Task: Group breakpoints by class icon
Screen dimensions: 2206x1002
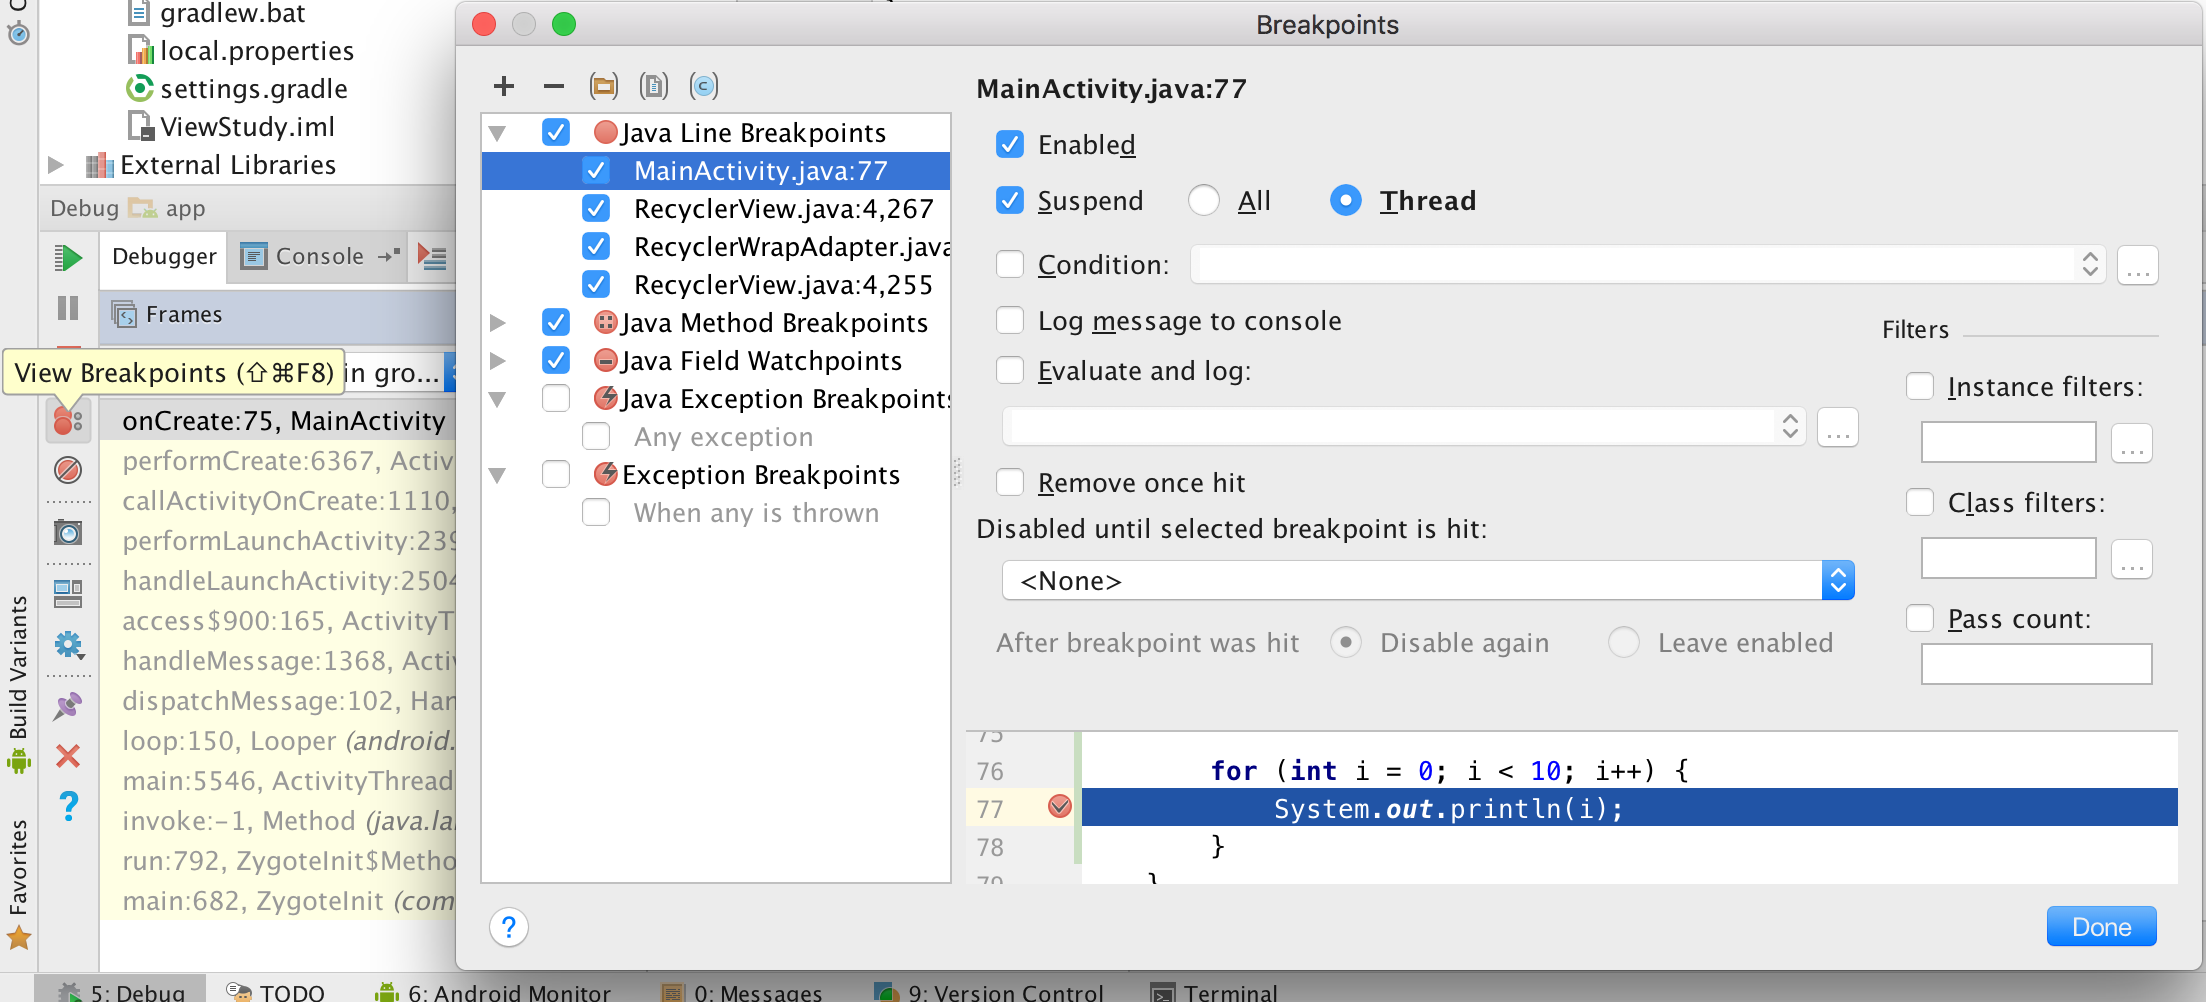Action: click(704, 87)
